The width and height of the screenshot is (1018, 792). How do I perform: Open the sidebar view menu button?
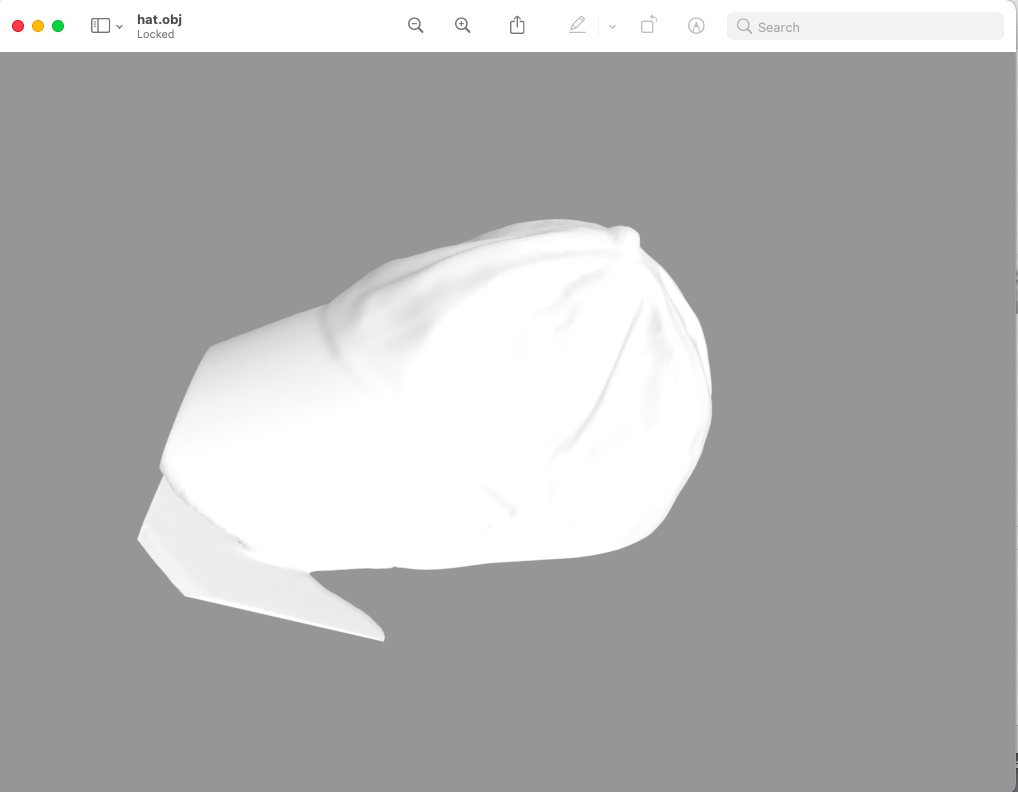coord(100,26)
